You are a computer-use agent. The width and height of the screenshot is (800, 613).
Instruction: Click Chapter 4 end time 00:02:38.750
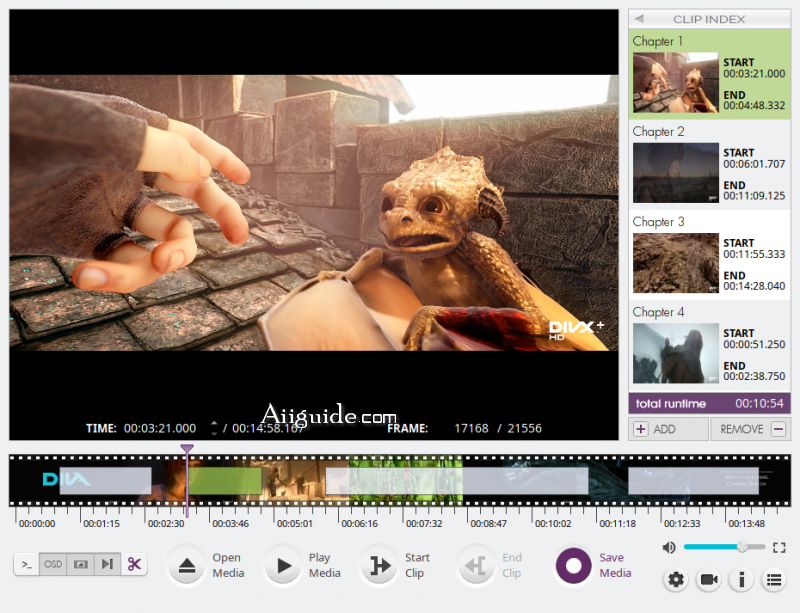pos(754,376)
